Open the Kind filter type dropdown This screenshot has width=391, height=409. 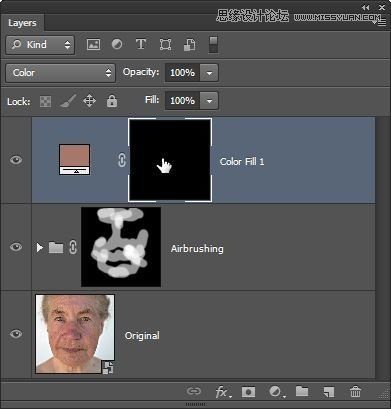40,45
